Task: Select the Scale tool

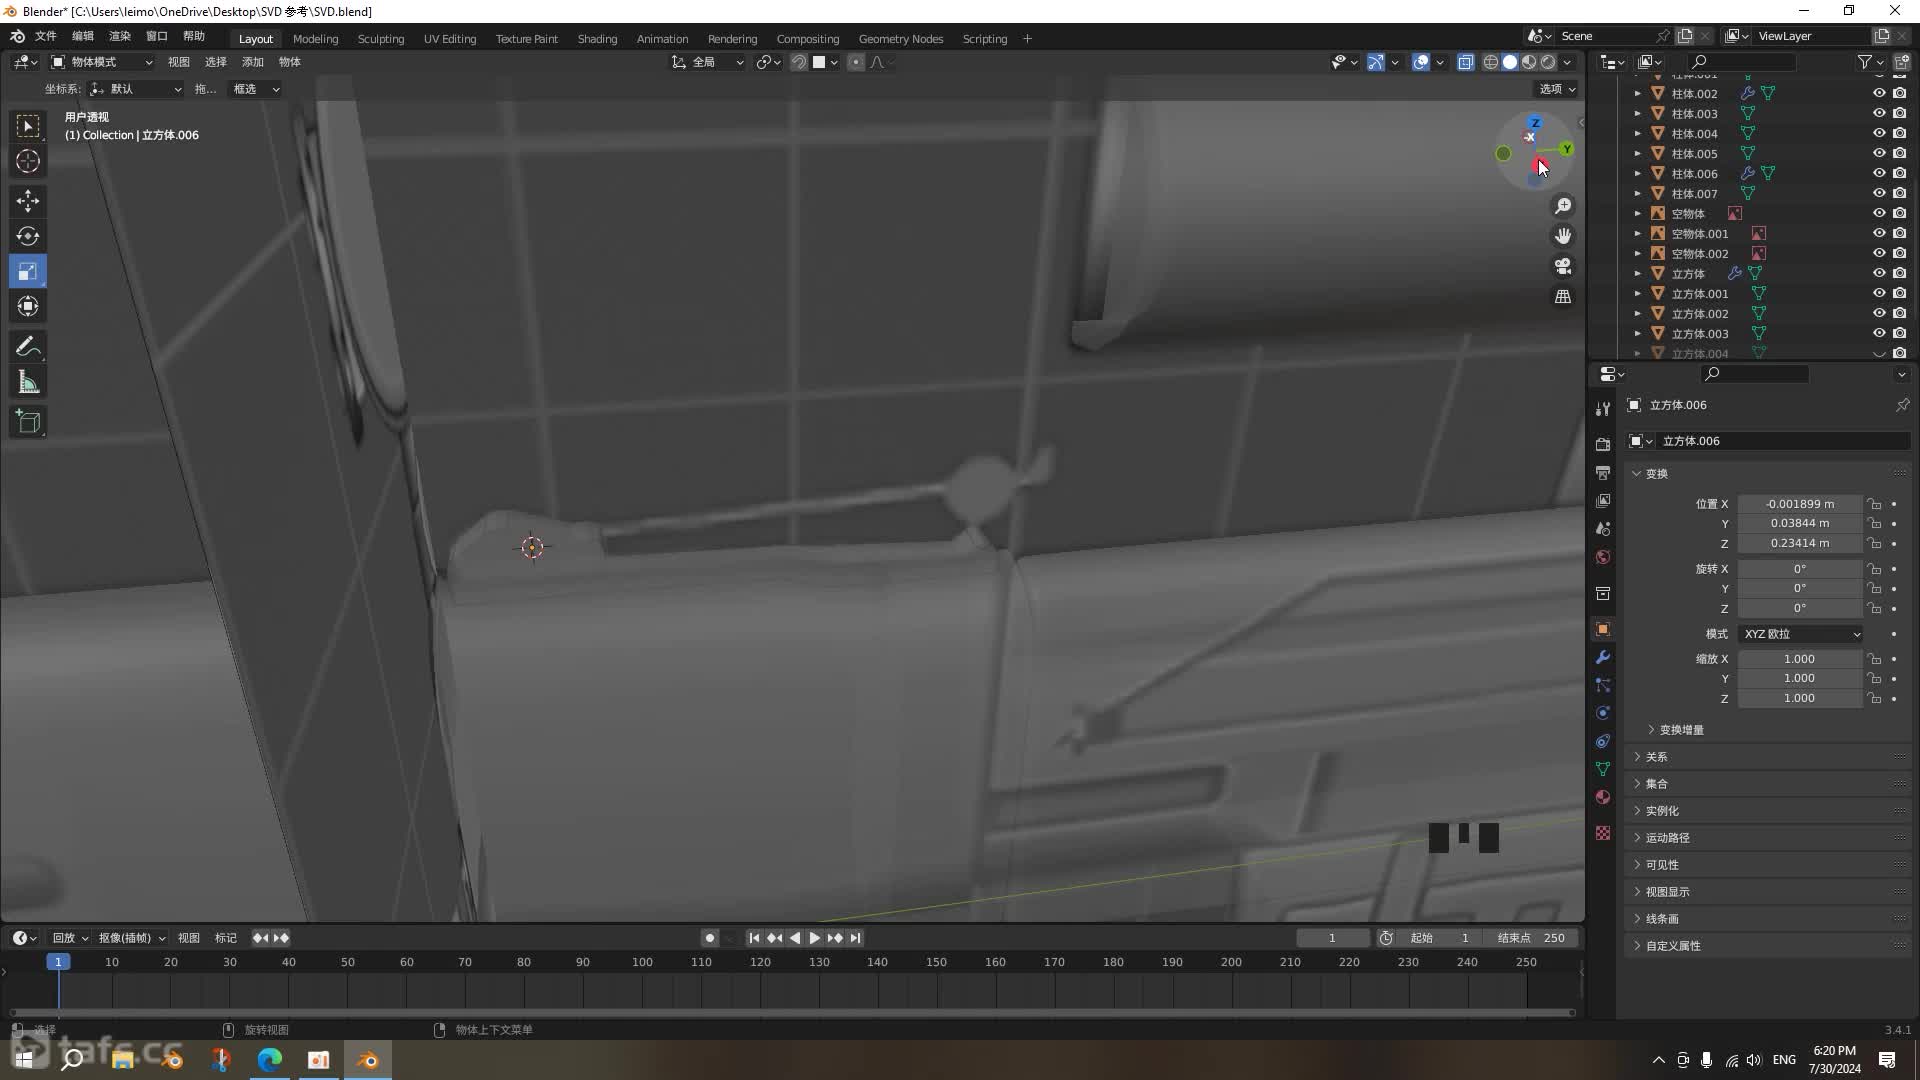Action: [28, 271]
